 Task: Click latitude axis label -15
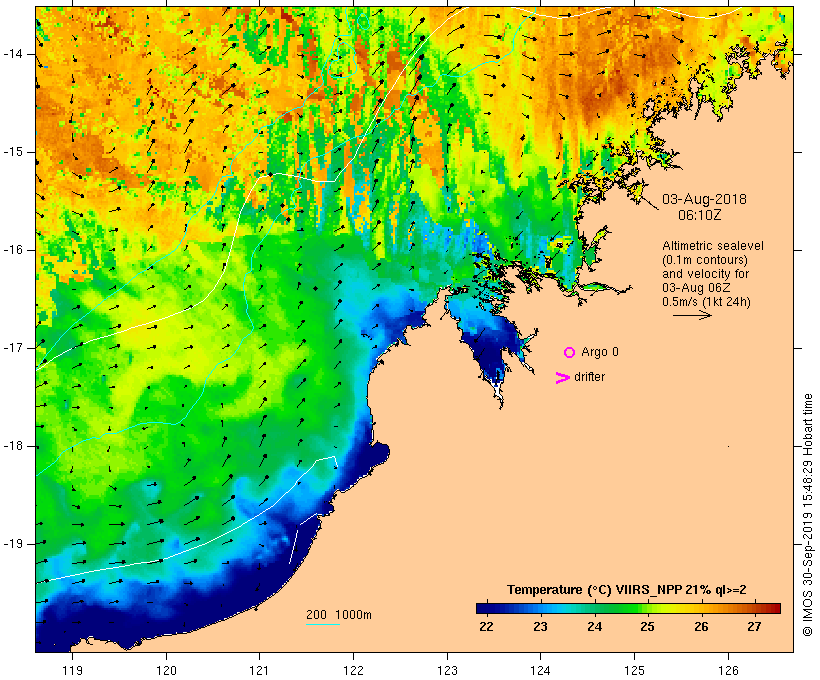13,152
